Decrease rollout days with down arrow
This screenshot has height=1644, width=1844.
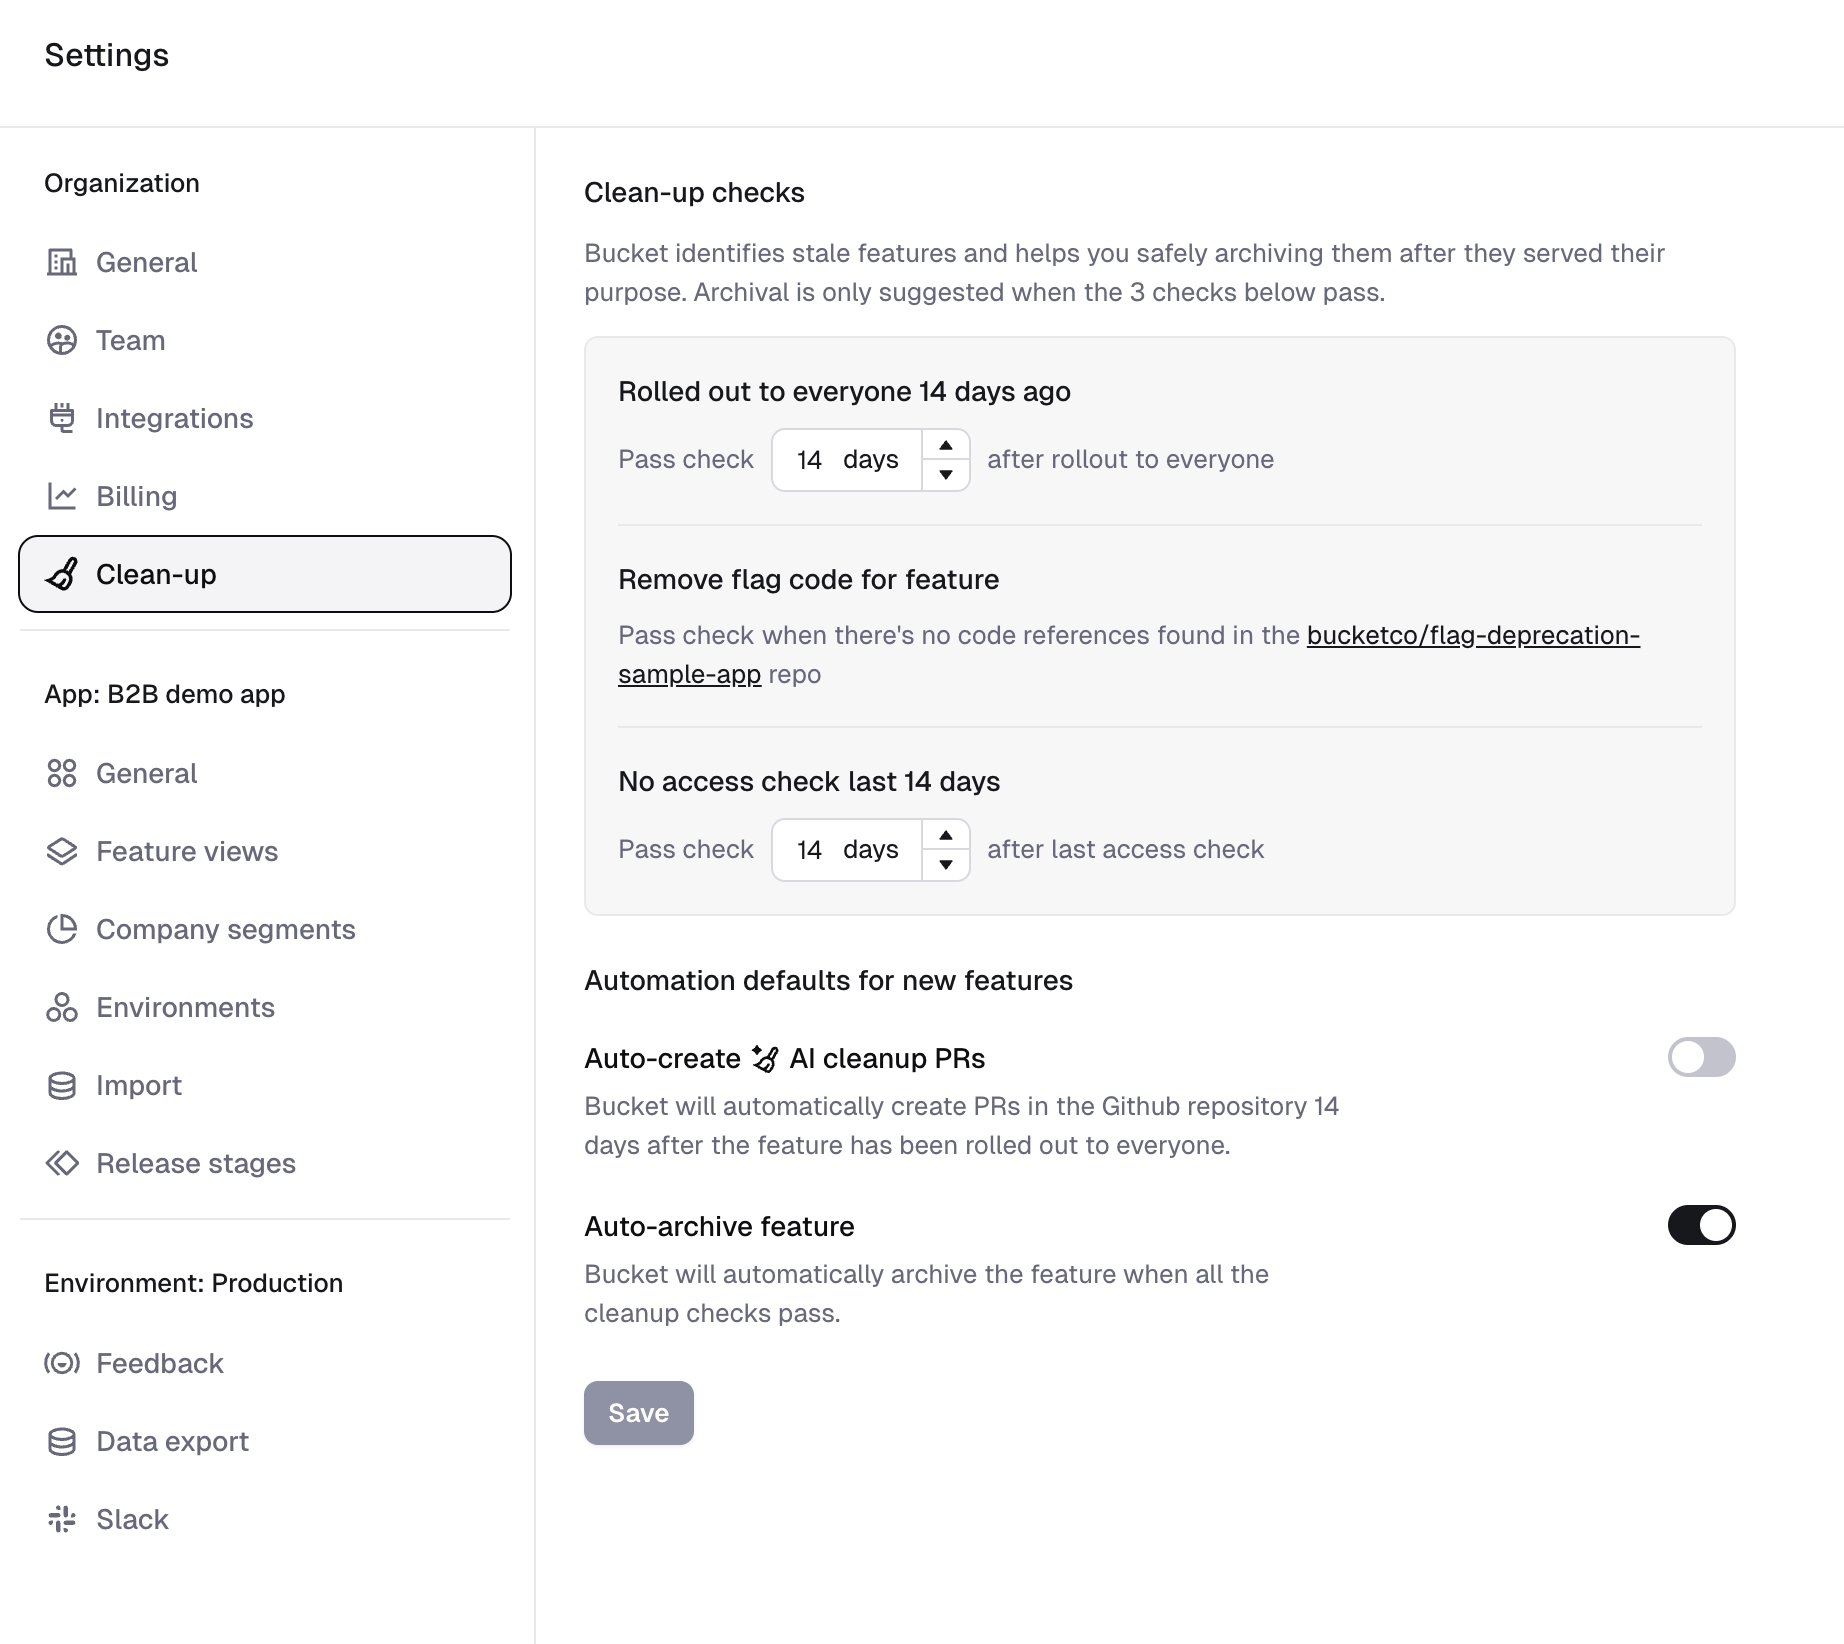946,475
